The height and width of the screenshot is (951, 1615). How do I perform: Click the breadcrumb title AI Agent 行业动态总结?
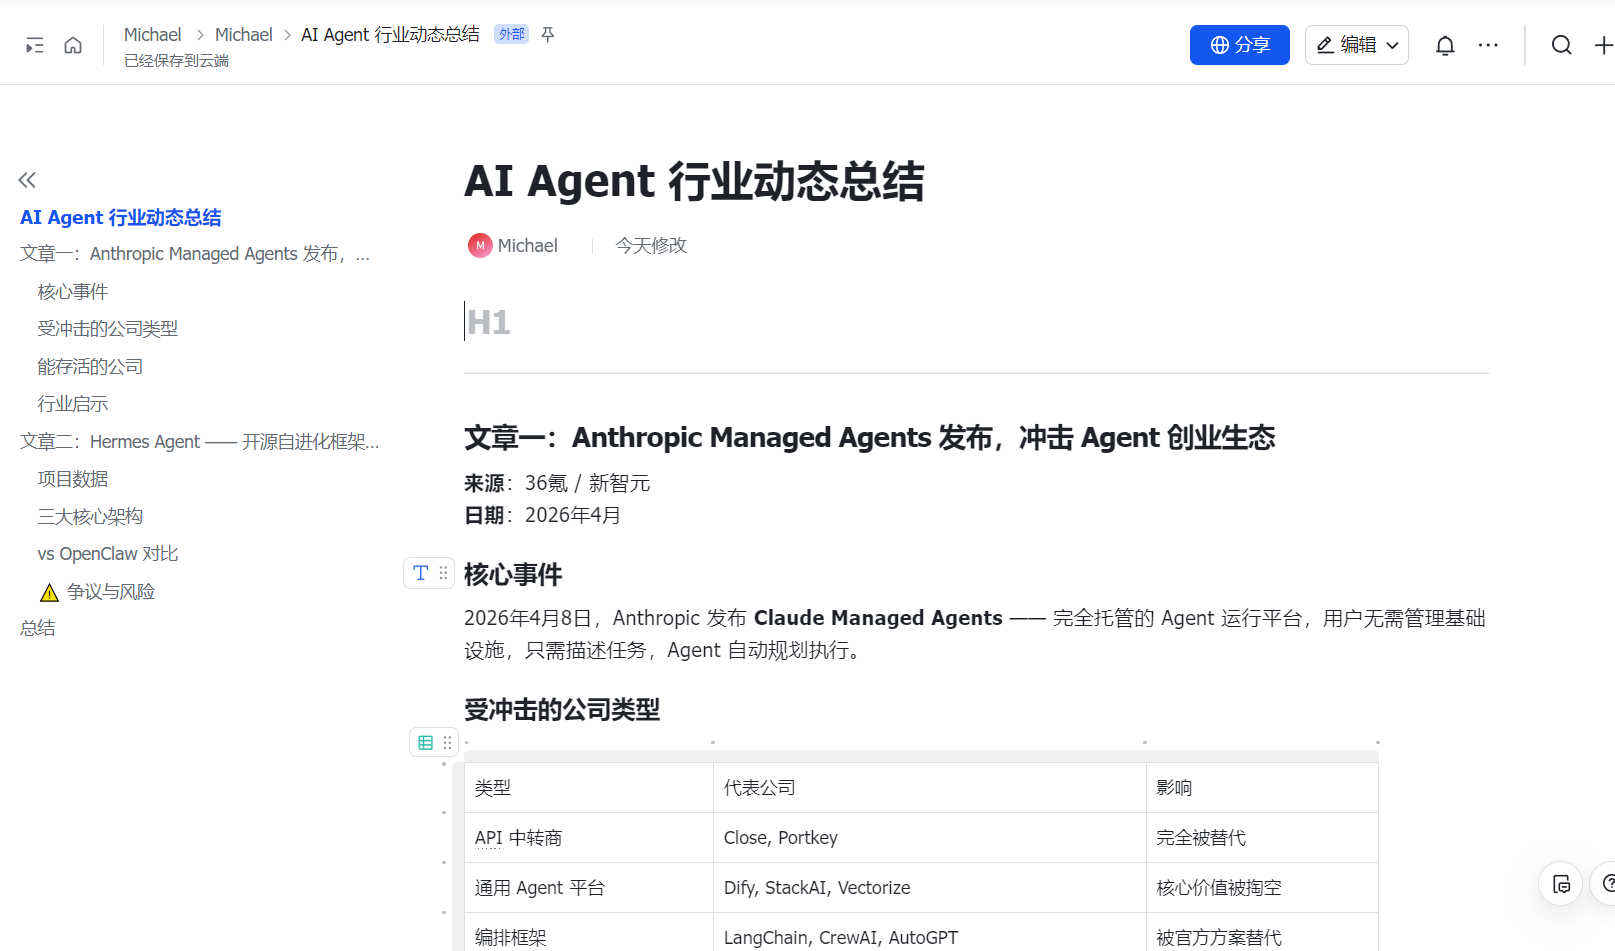(390, 35)
